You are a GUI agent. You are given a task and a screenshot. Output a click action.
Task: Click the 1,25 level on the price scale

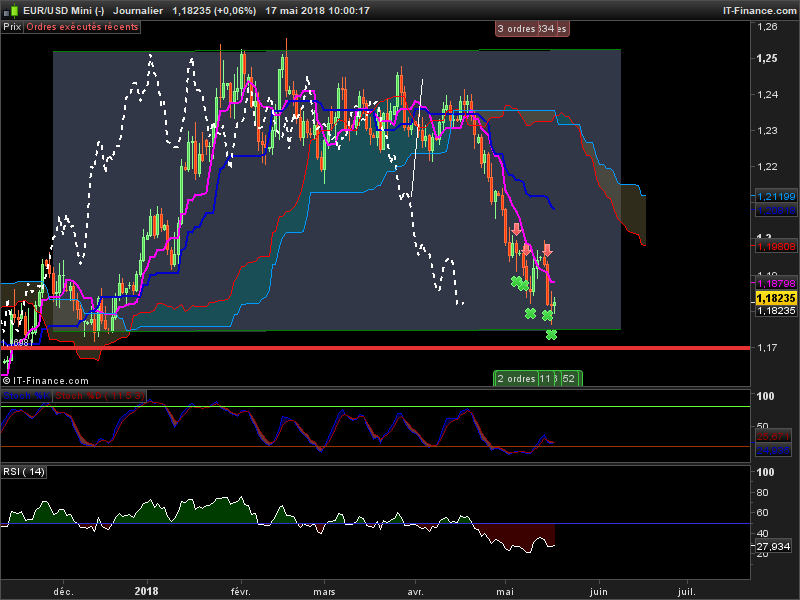coord(767,58)
